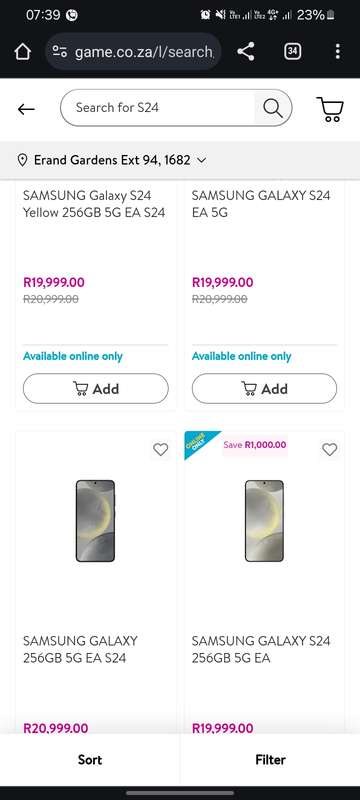Toggle wishlist heart on Save R1,000.00 product
The width and height of the screenshot is (360, 800).
click(330, 449)
